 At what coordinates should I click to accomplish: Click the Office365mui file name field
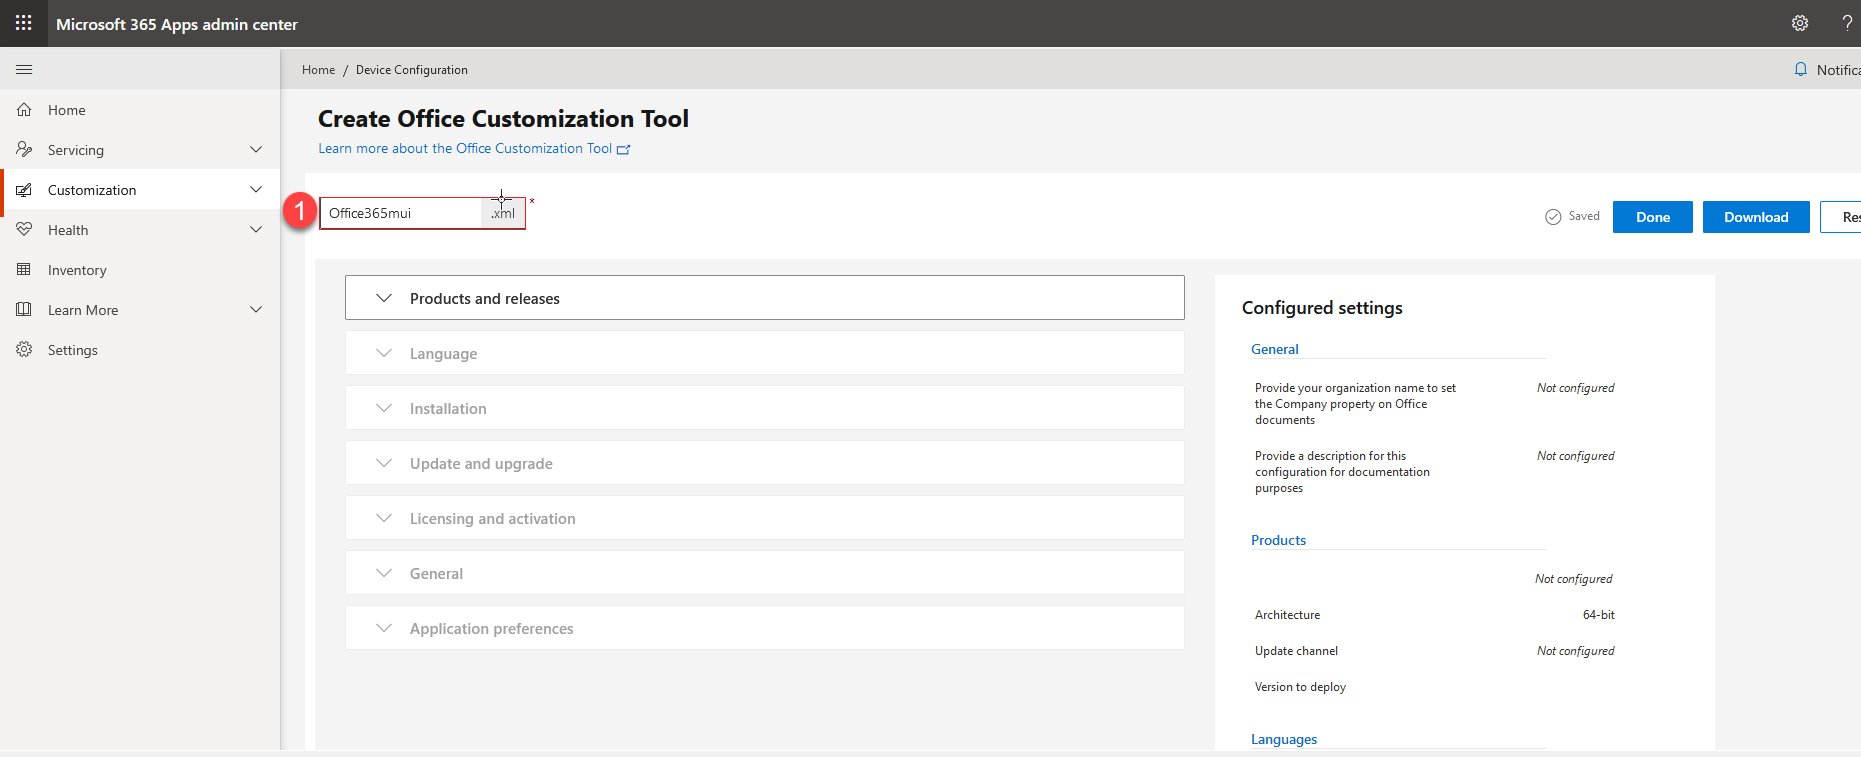click(400, 213)
